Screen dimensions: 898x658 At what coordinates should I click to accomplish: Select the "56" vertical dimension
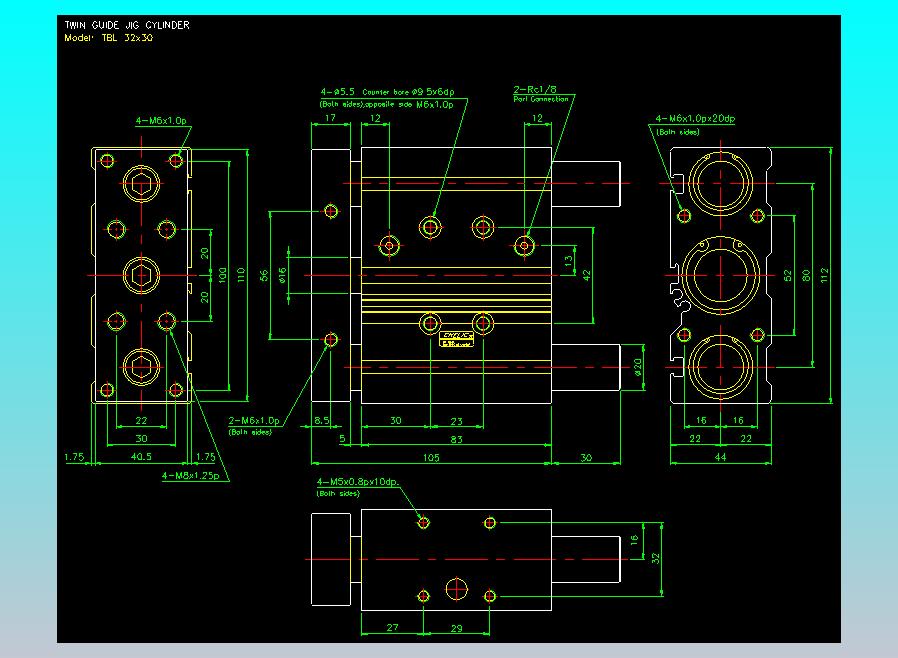click(264, 275)
